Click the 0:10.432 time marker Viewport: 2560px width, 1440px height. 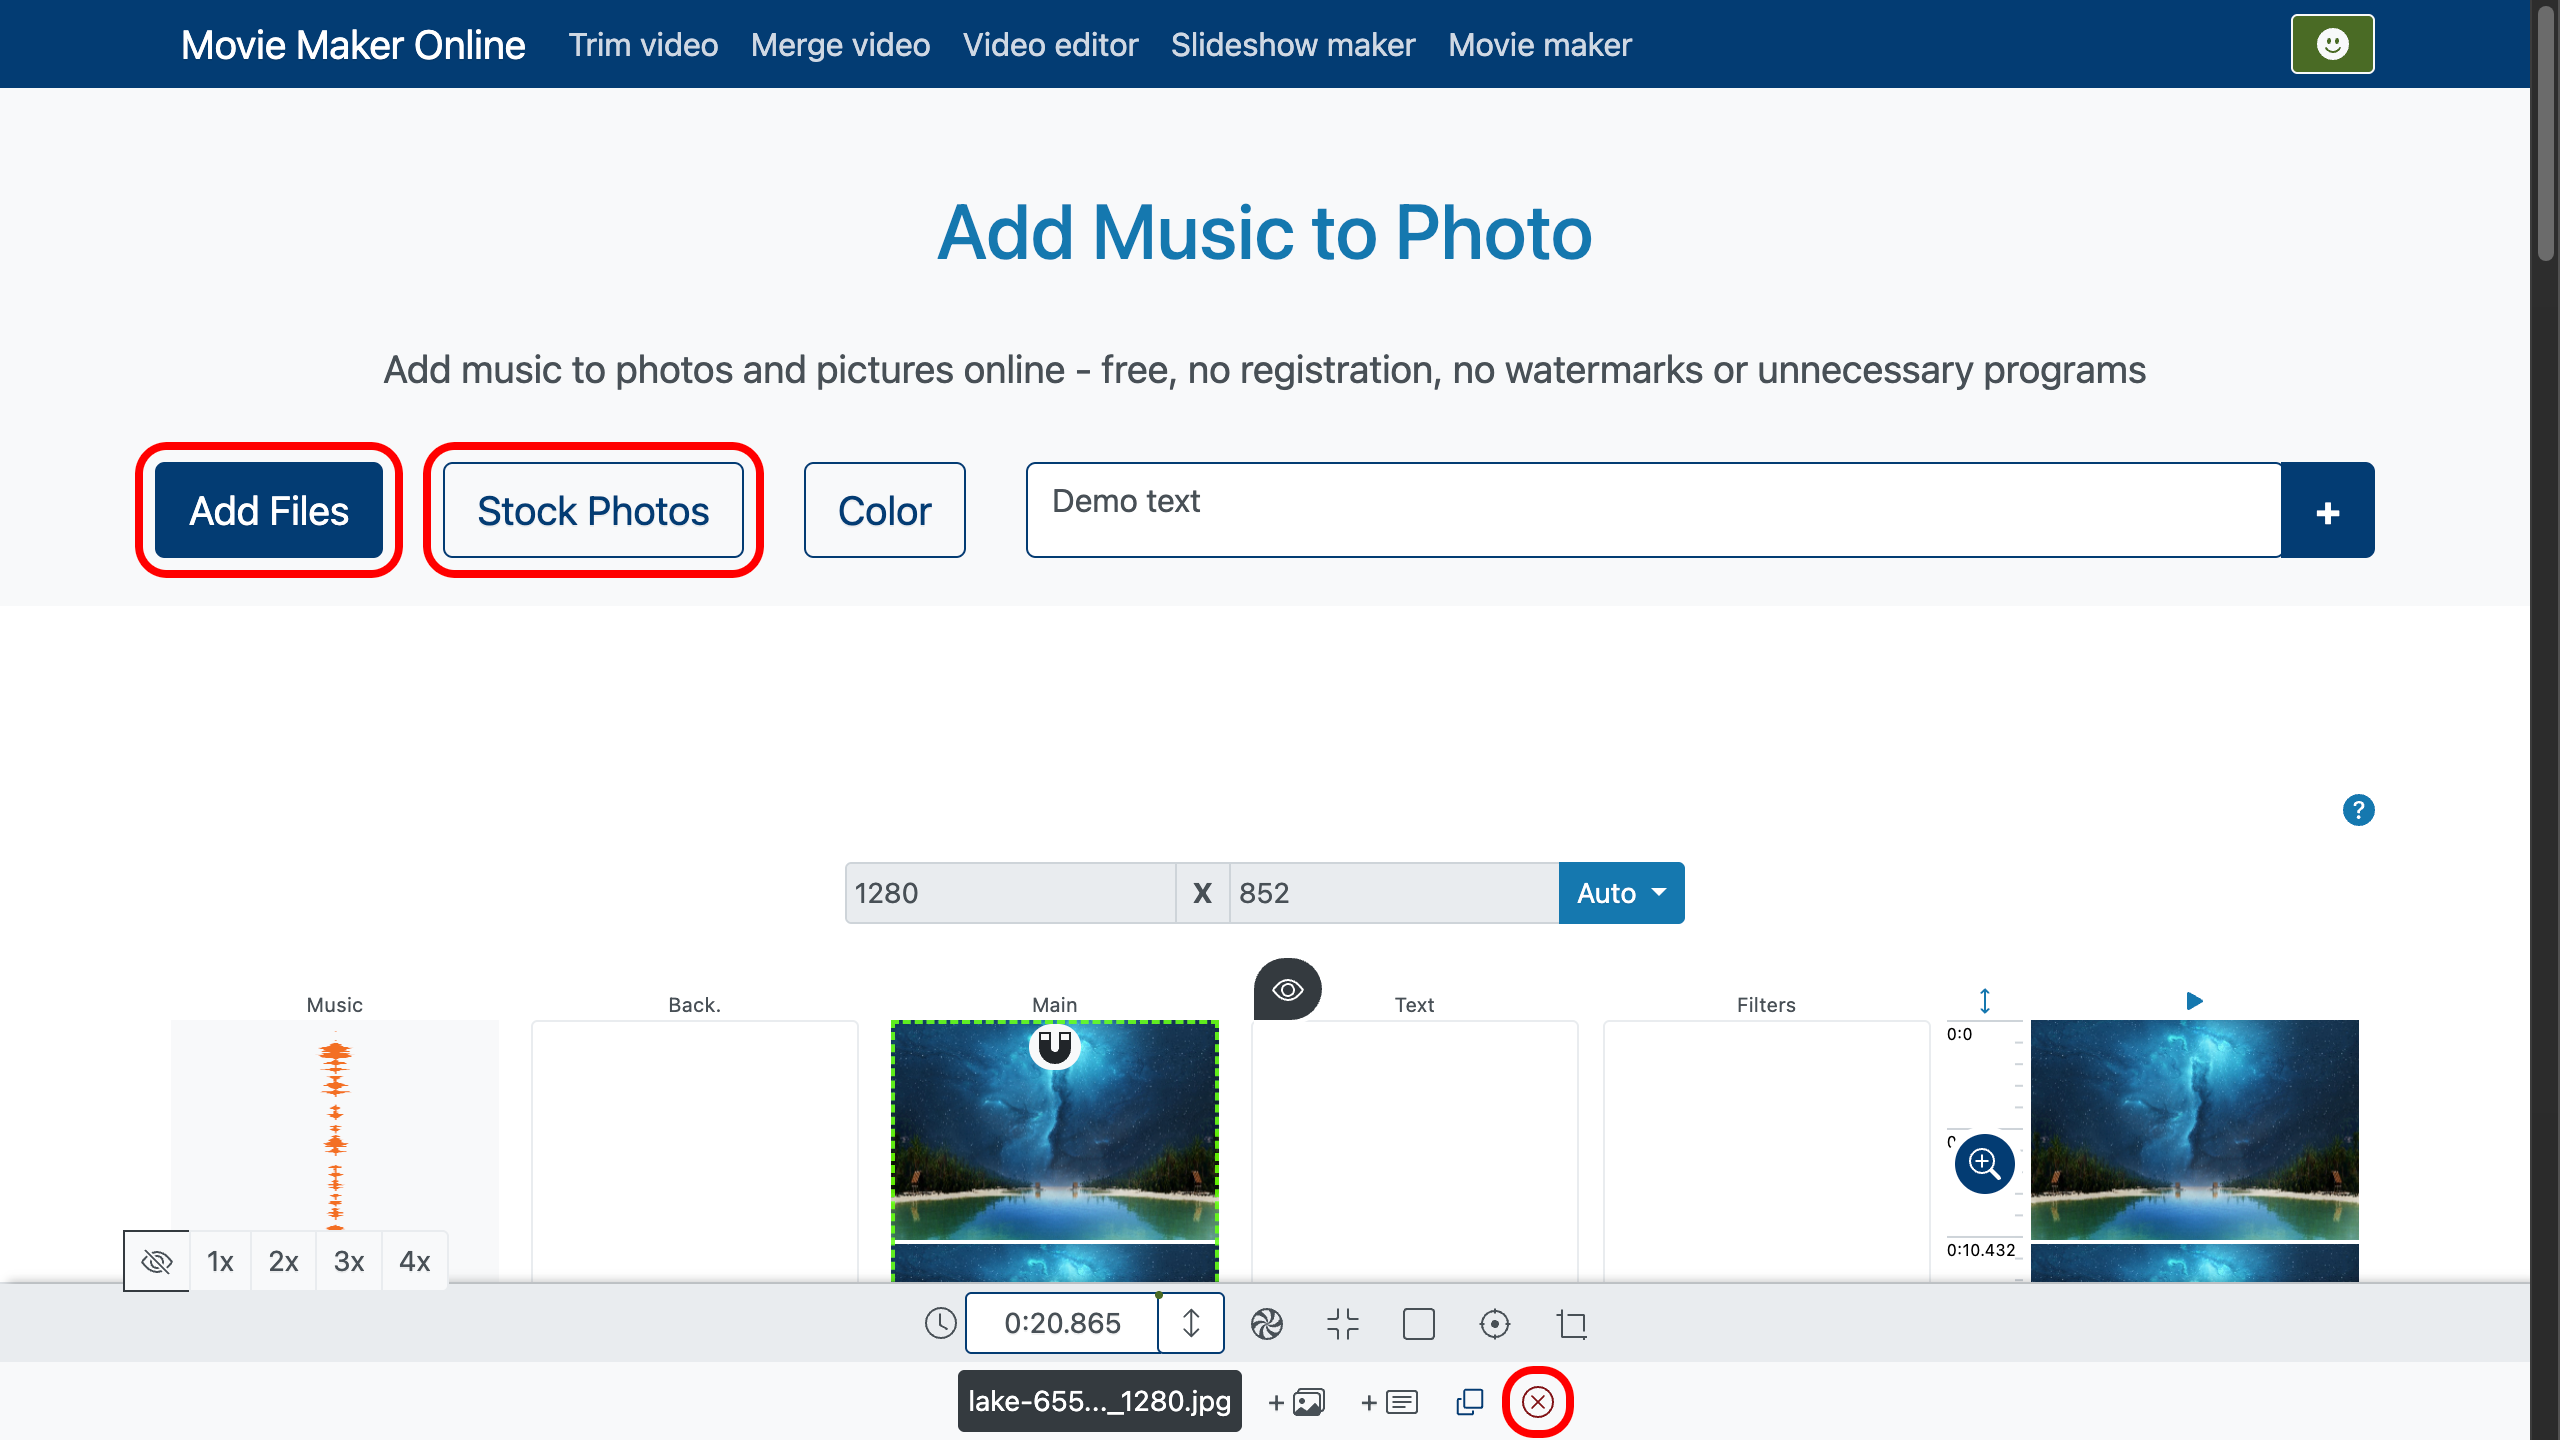point(1981,1249)
